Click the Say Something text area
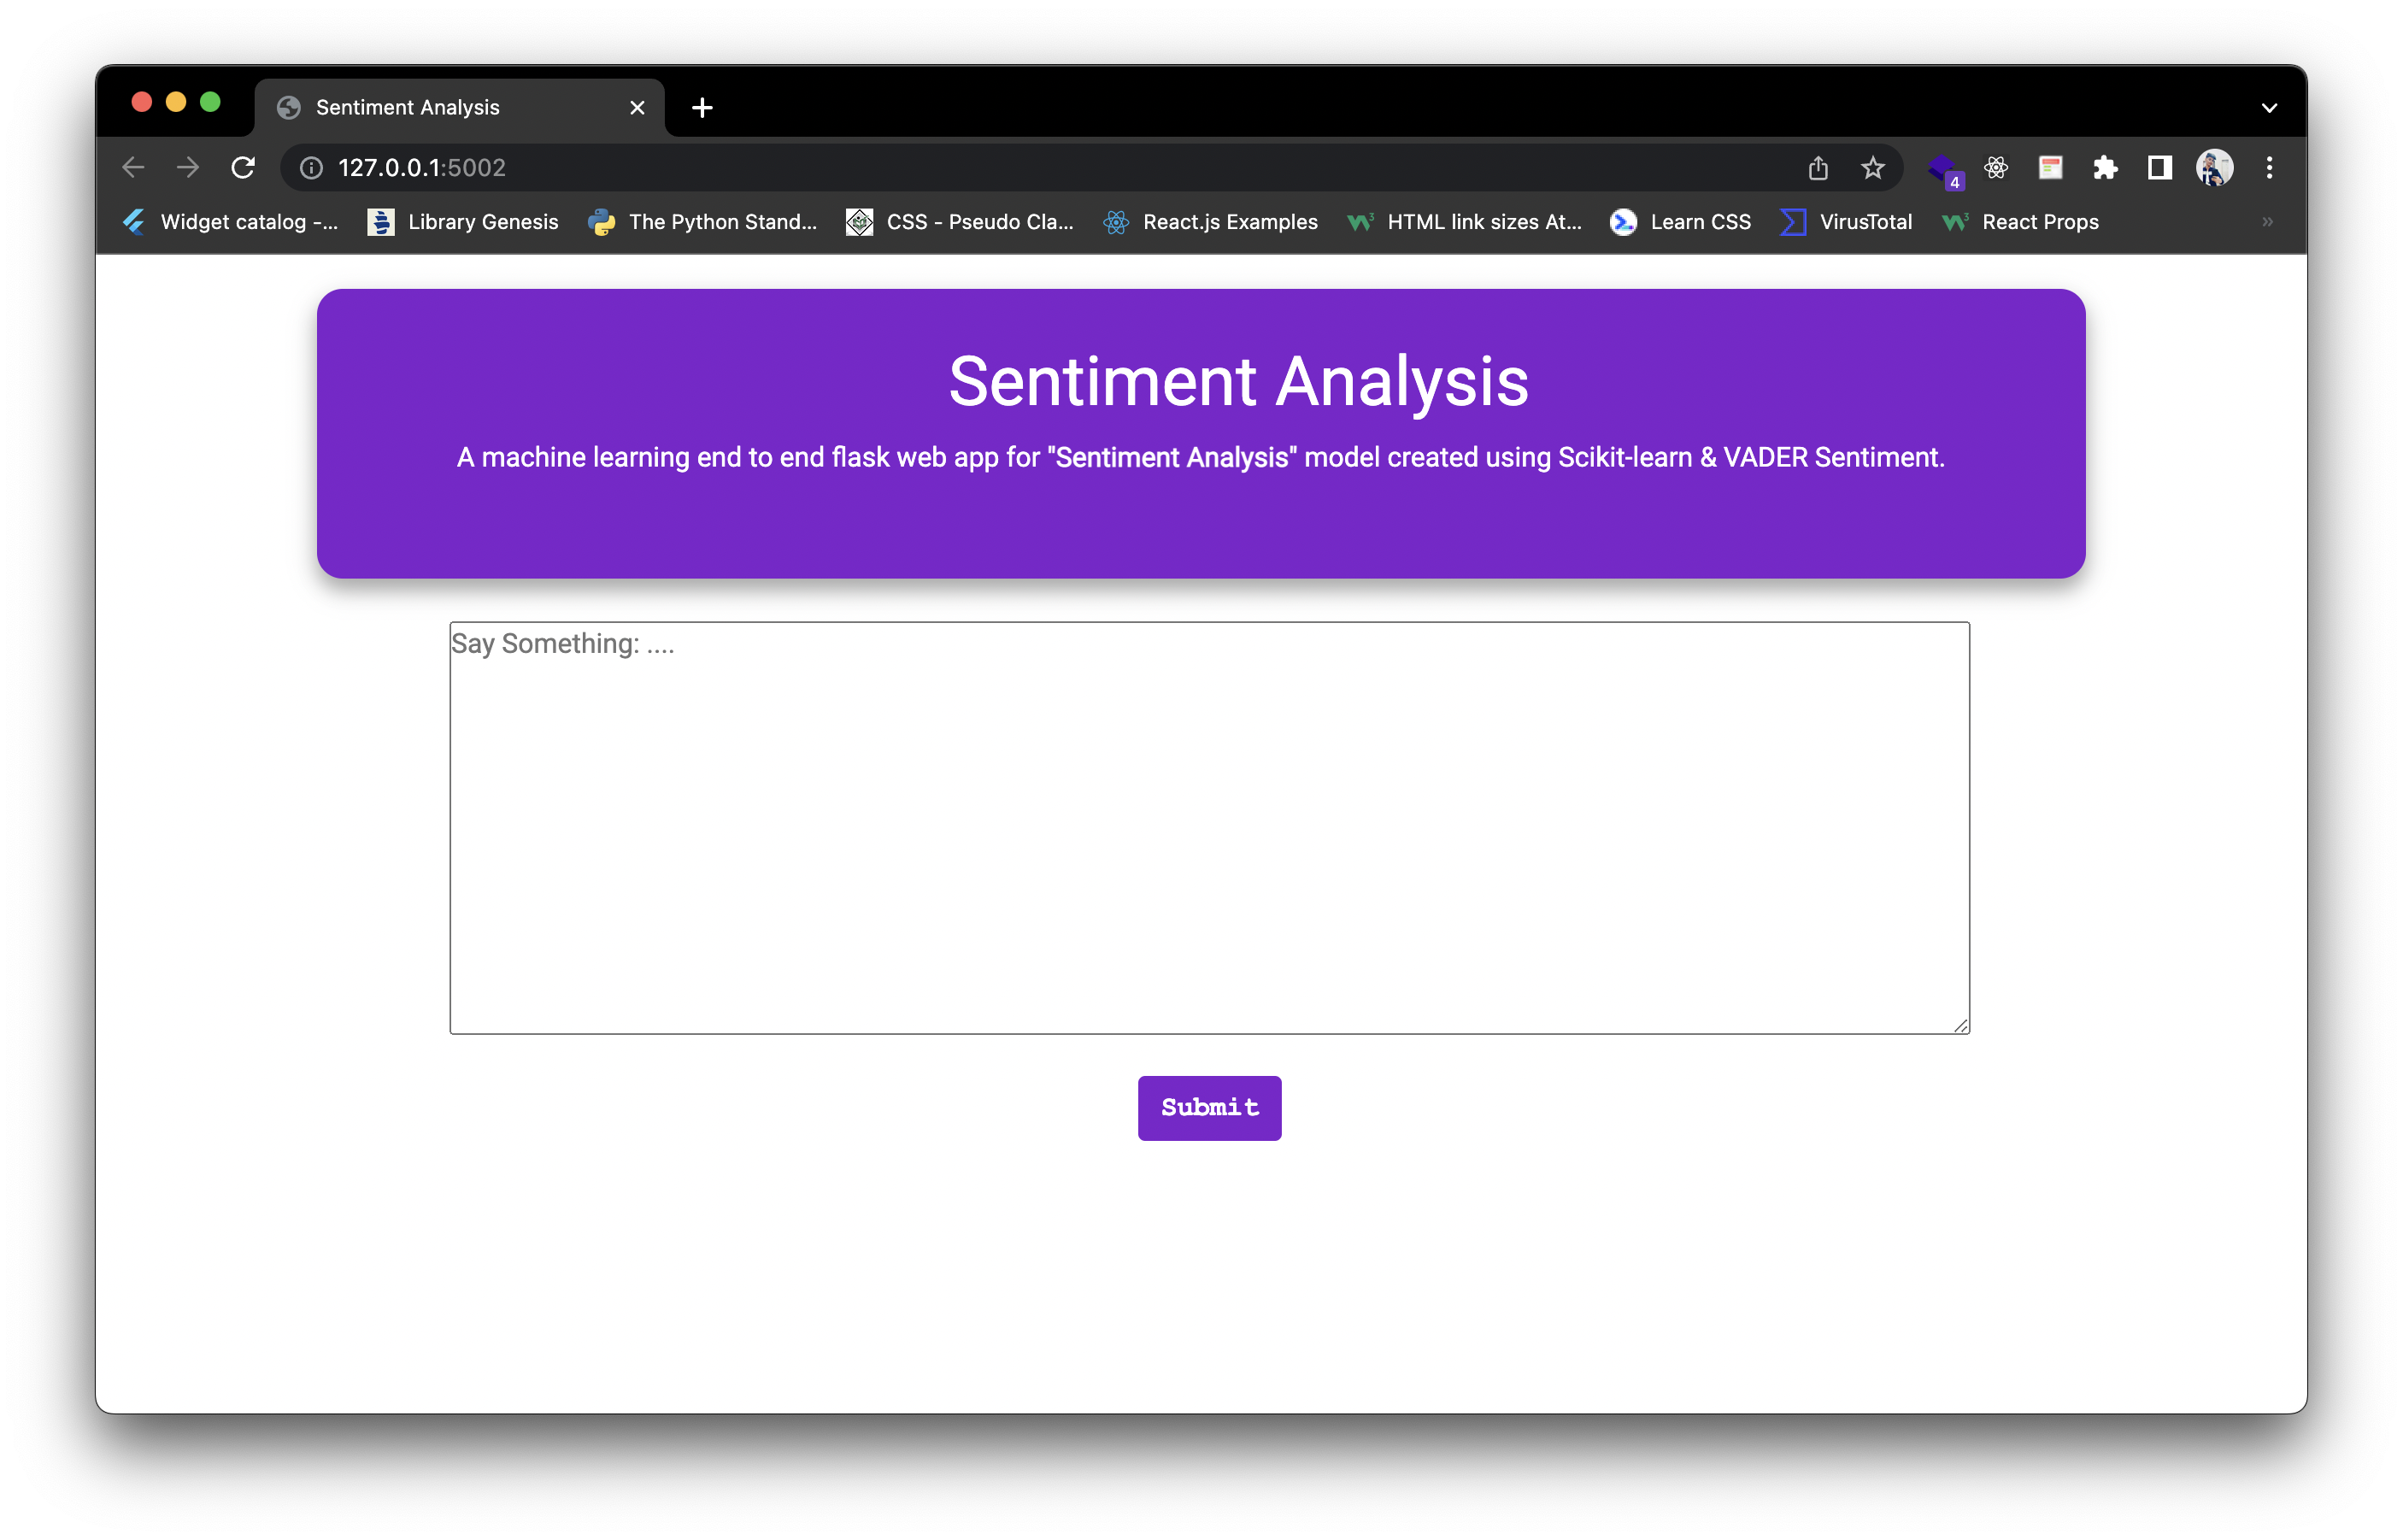 [1209, 827]
